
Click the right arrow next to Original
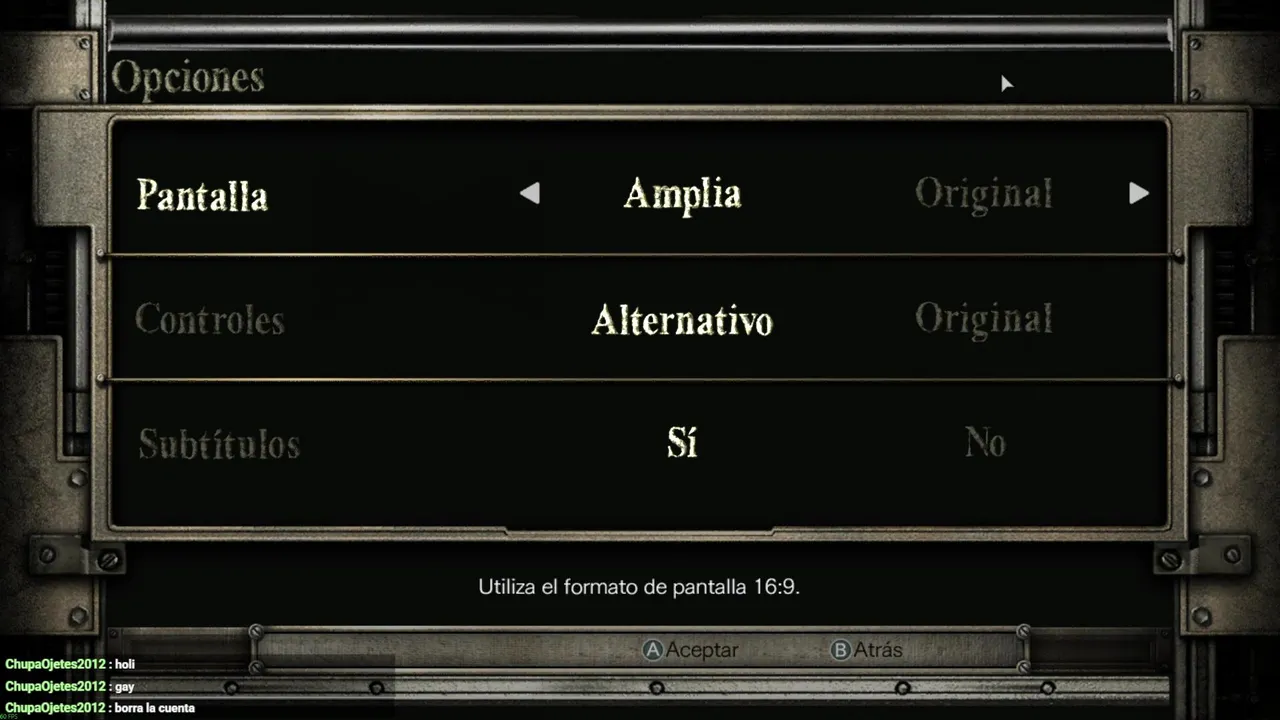click(x=1139, y=193)
